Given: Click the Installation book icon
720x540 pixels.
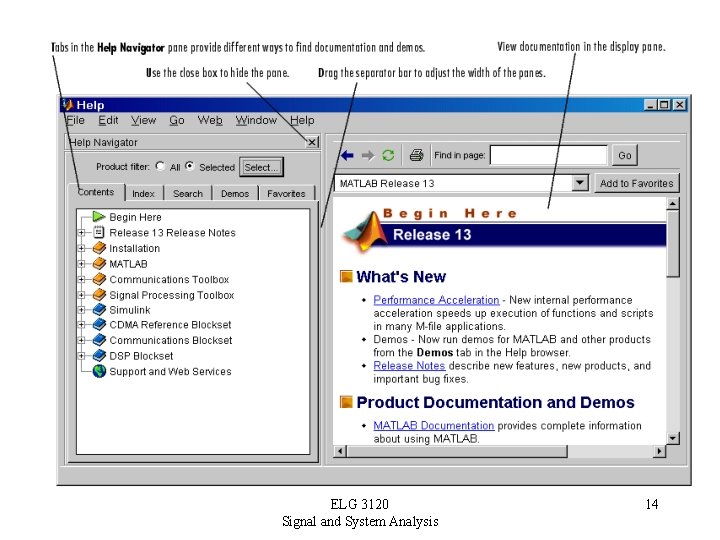Looking at the screenshot, I should (99, 248).
